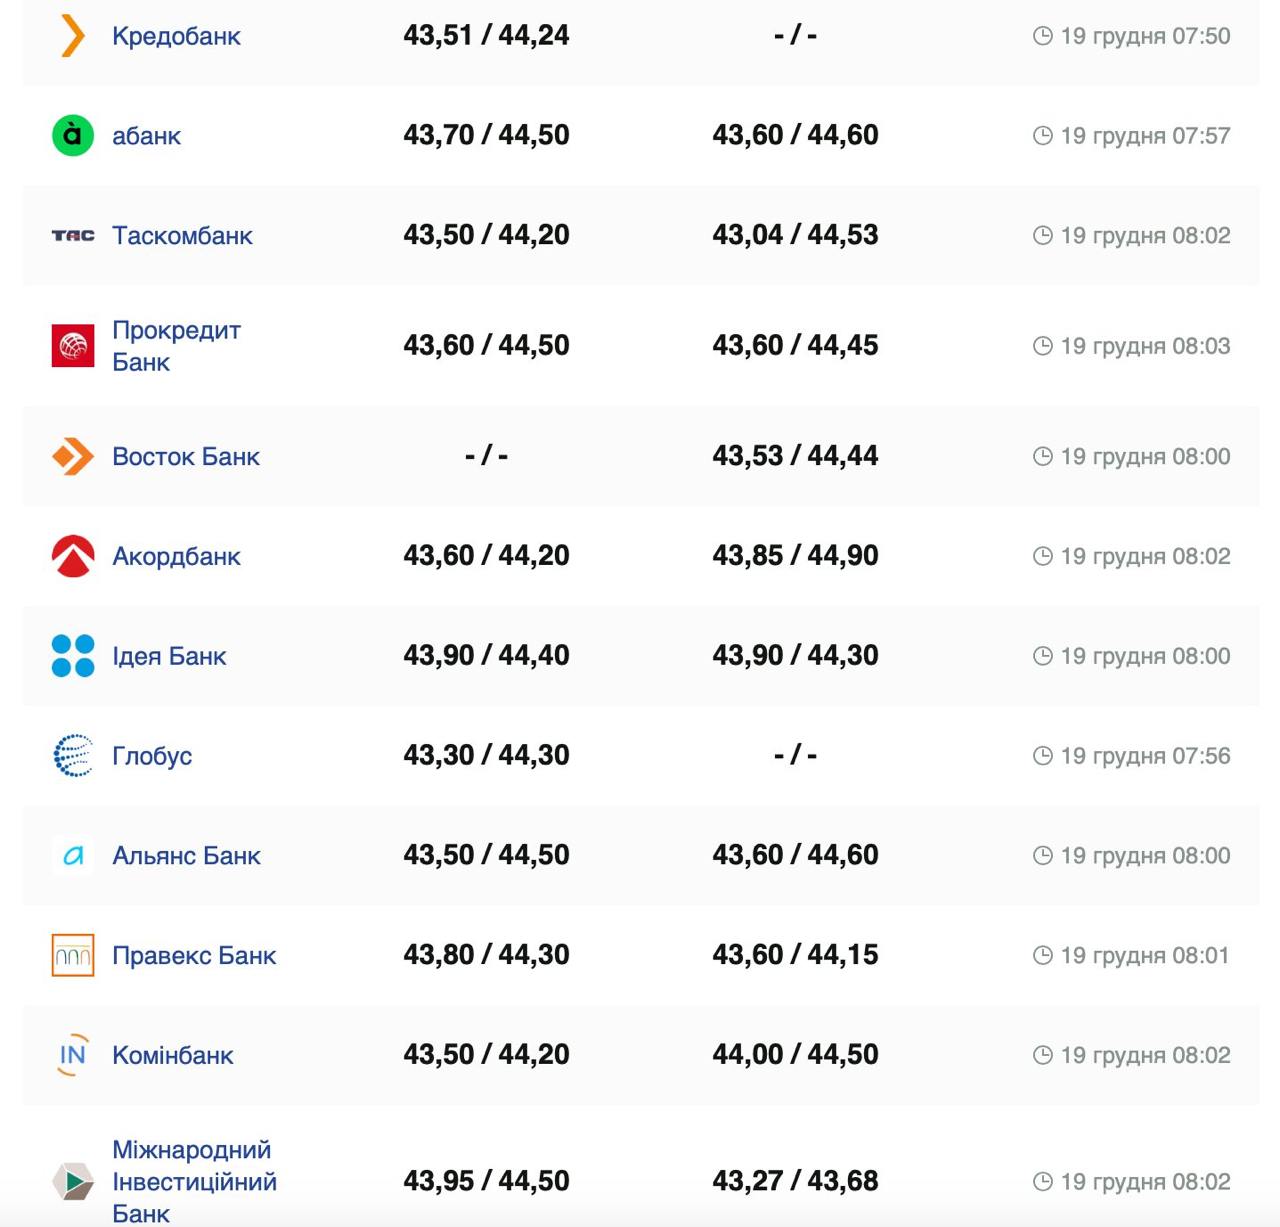Click the Комінбанк IN logo
This screenshot has height=1227, width=1280.
coord(73,1055)
